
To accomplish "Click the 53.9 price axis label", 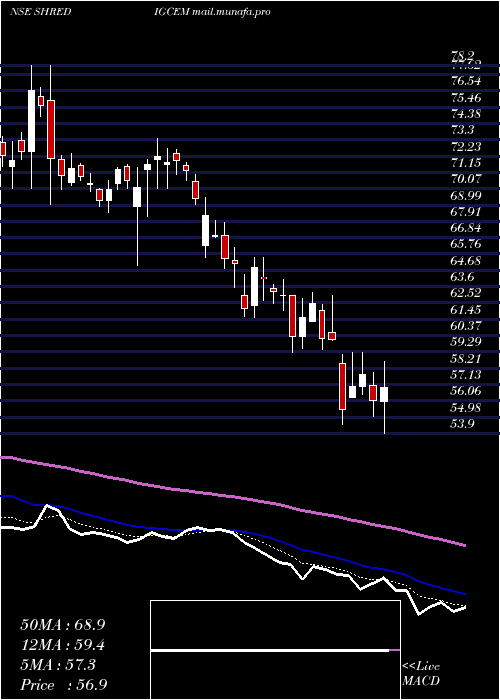I will click(x=462, y=424).
